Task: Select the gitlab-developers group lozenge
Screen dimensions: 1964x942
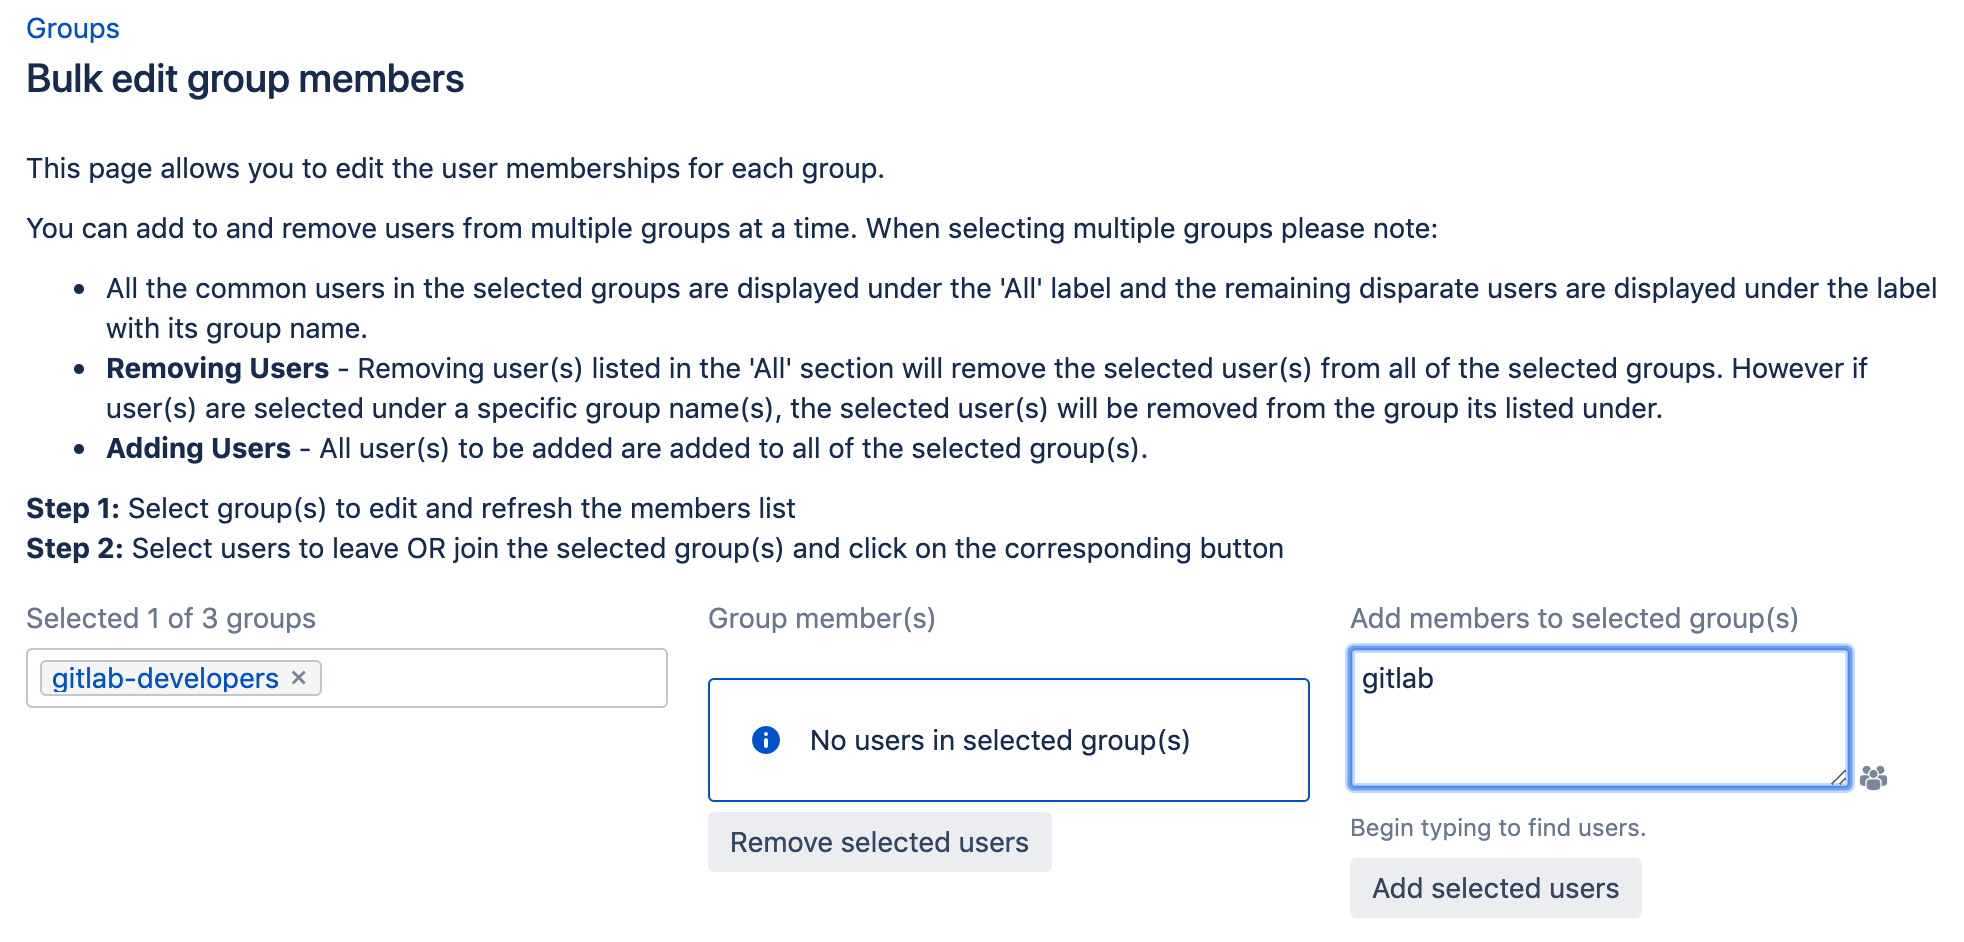Action: [165, 678]
